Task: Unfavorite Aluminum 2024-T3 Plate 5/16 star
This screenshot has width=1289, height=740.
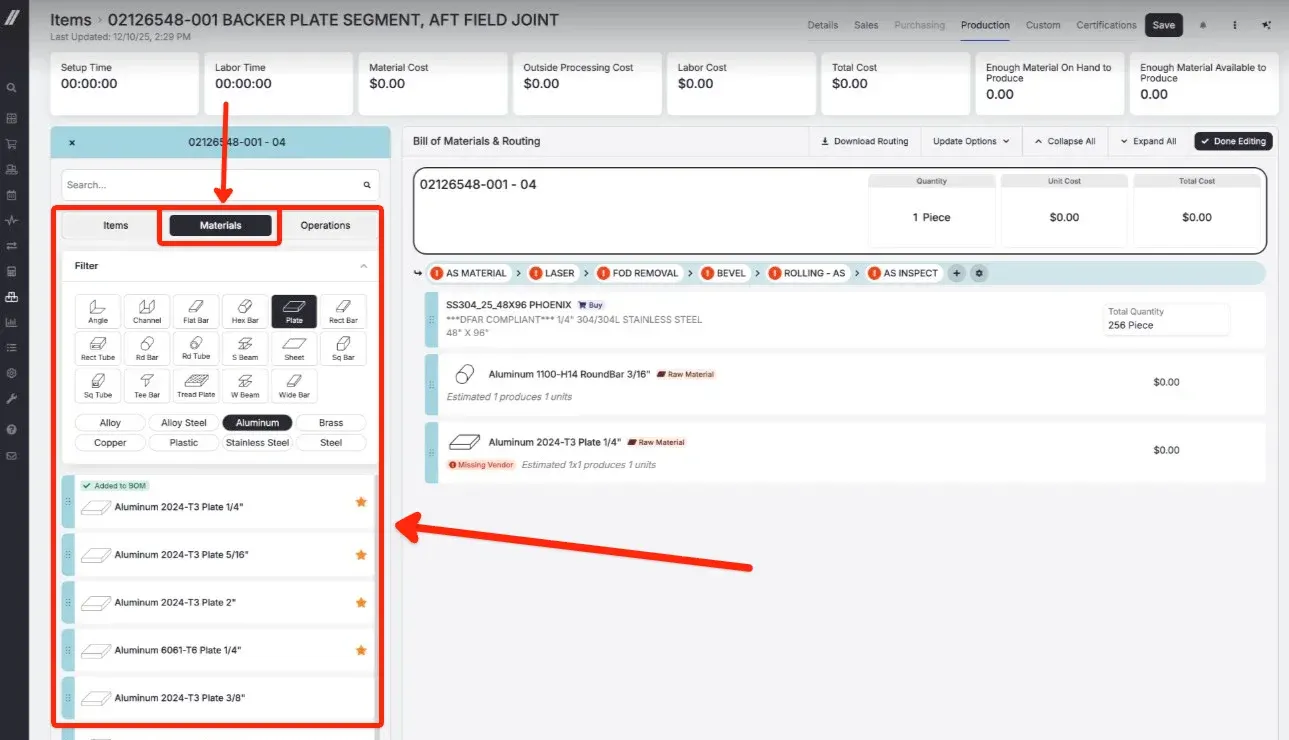Action: pyautogui.click(x=360, y=554)
